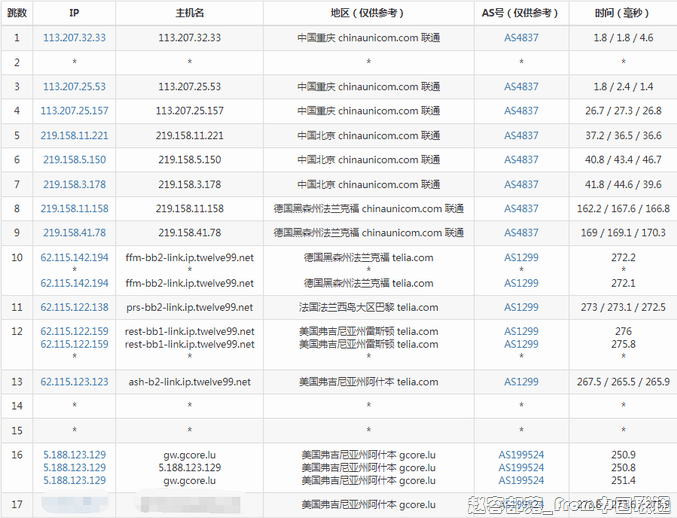This screenshot has width=677, height=518.
Task: Click AS4837 link in hop 3 row
Action: coord(521,86)
